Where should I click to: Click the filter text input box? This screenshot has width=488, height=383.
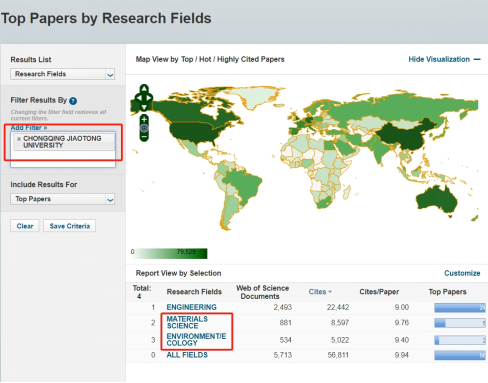click(63, 158)
